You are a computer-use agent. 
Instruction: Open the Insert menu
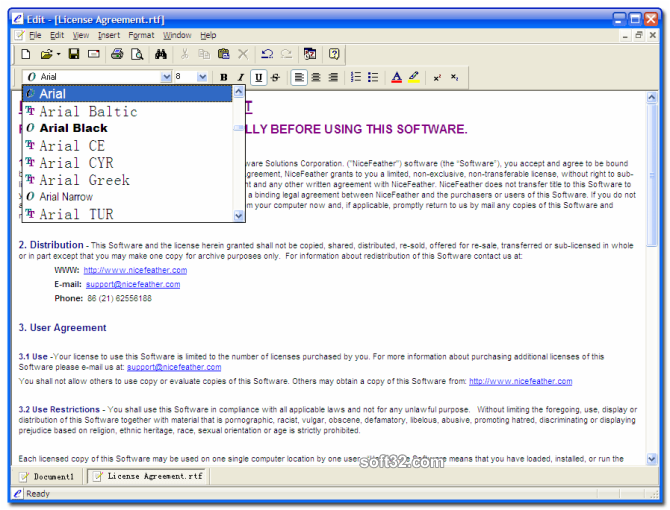[109, 35]
